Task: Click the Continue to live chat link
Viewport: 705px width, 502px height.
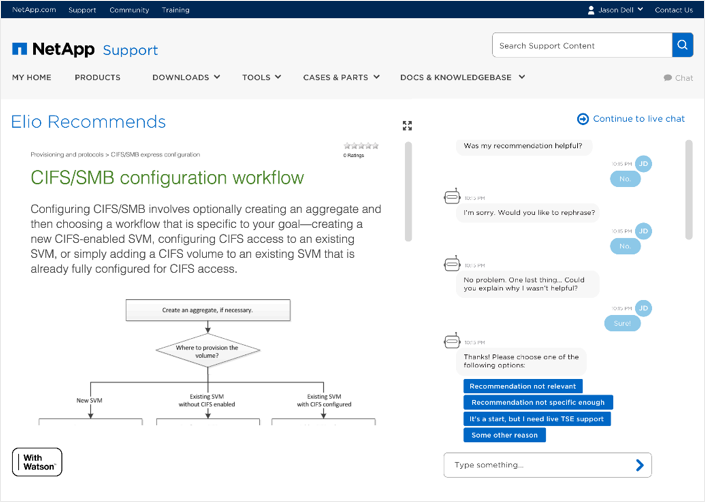Action: coord(638,119)
